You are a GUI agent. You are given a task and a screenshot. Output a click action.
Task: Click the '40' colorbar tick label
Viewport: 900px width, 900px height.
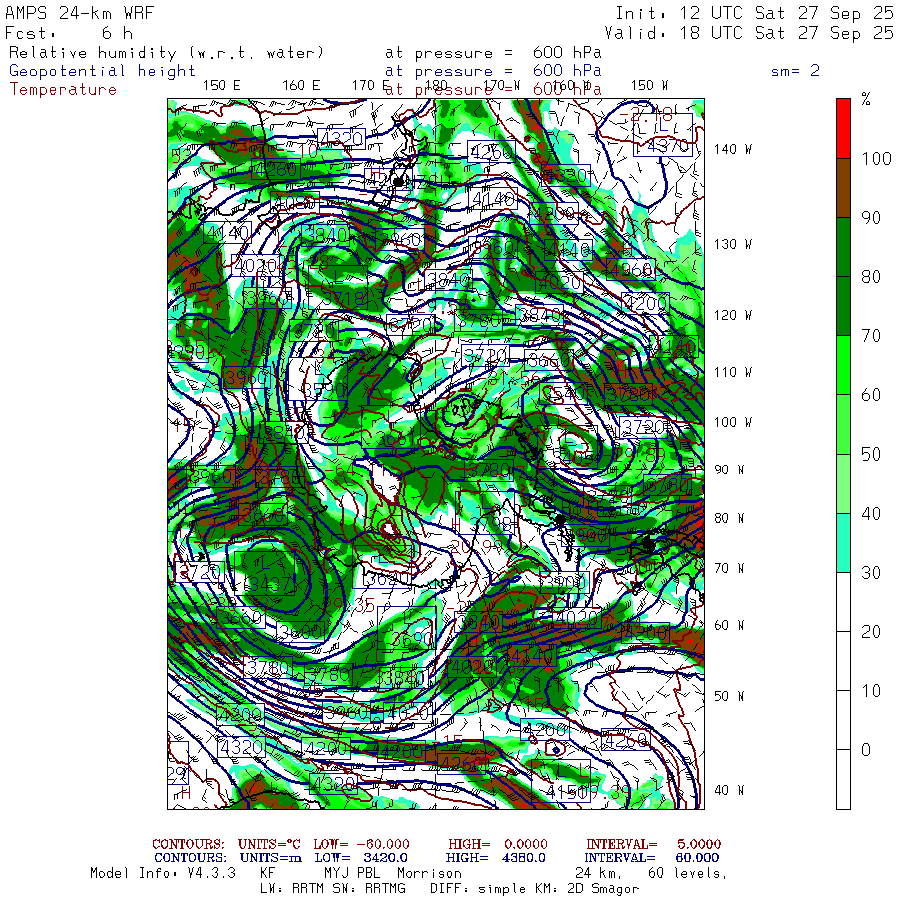coord(871,513)
